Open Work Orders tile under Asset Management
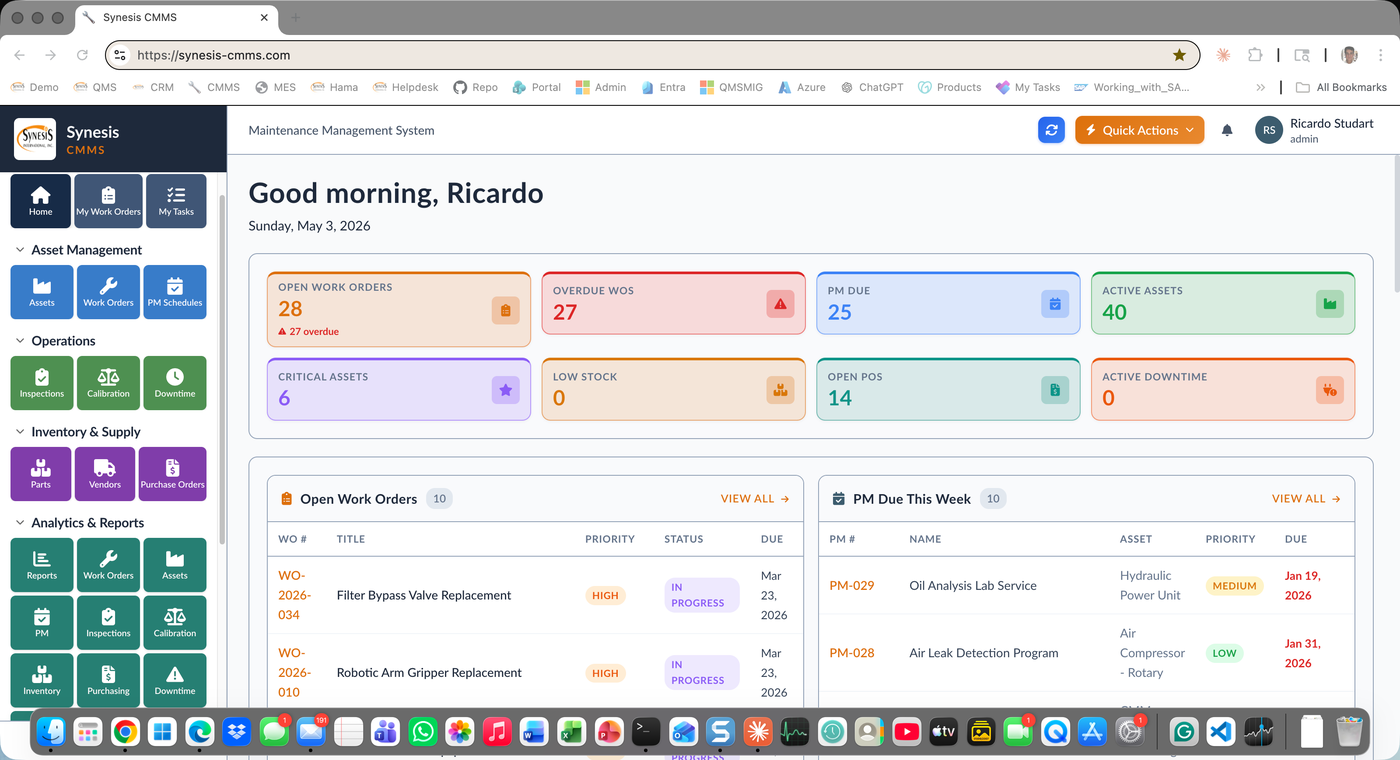1400x760 pixels. pyautogui.click(x=108, y=292)
